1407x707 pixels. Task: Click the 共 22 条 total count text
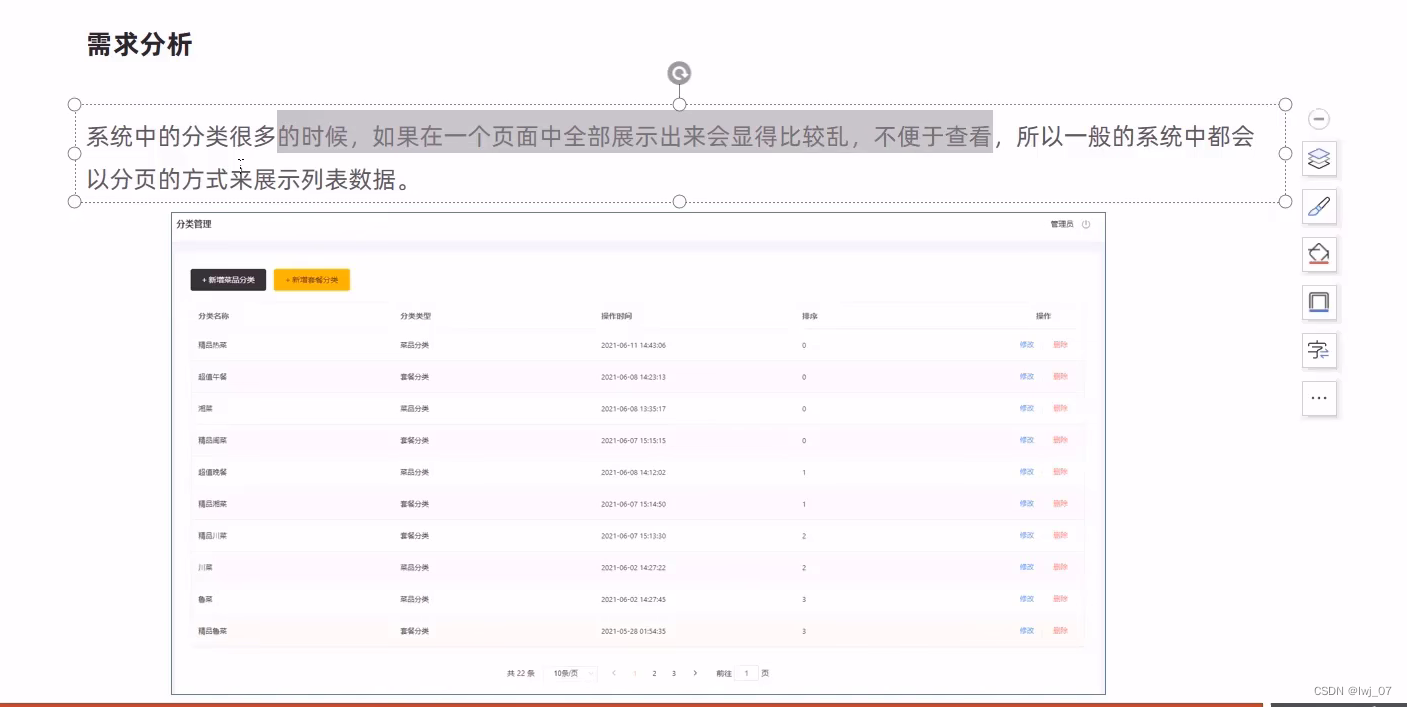tap(521, 674)
